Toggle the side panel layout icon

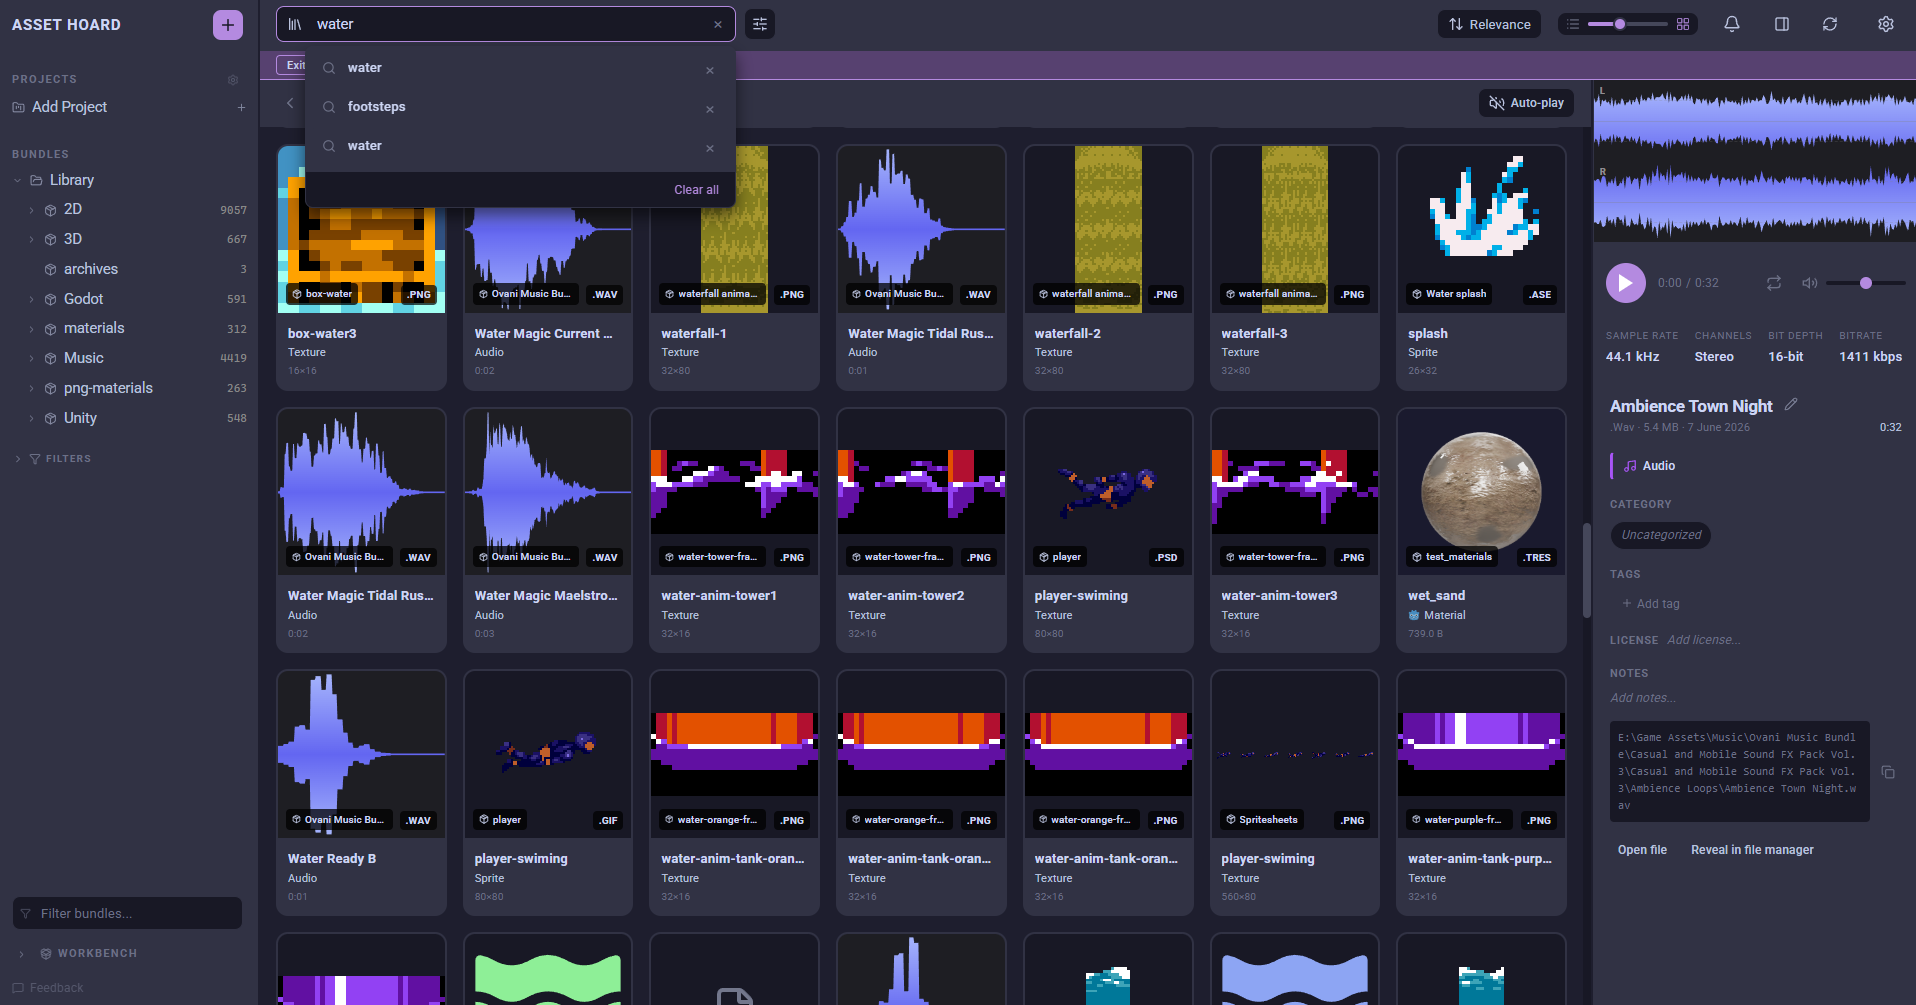[1782, 24]
